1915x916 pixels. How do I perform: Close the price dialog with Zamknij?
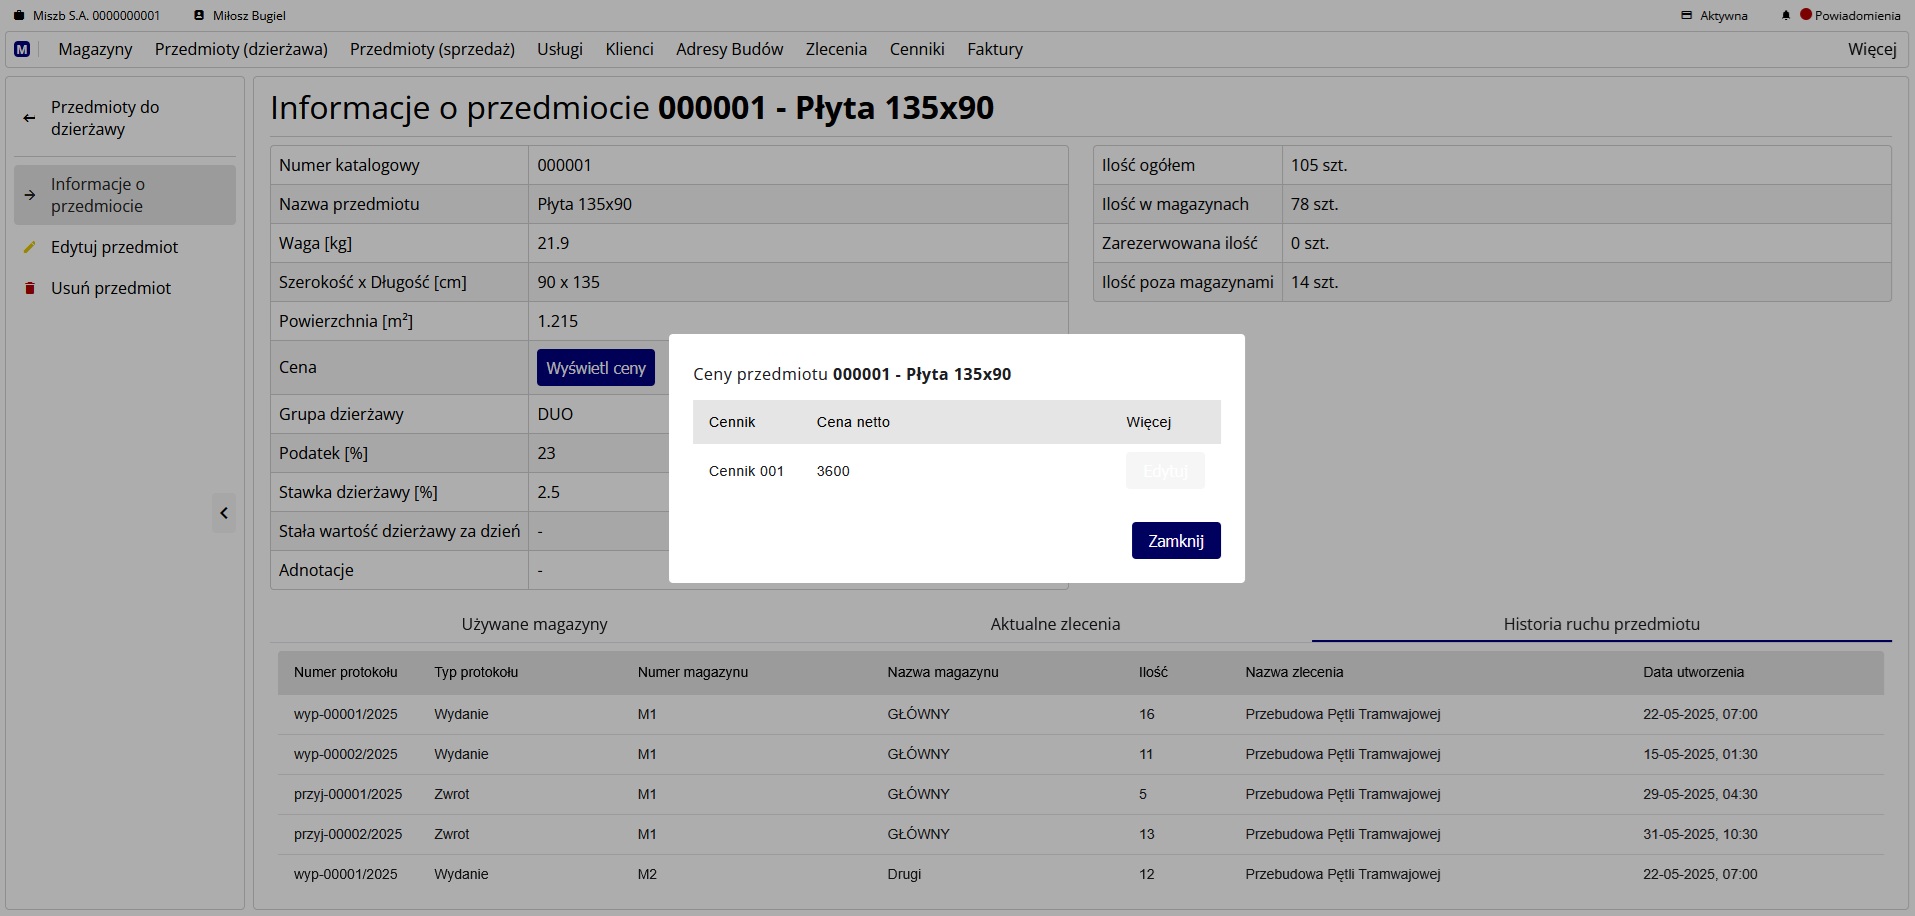[x=1175, y=541]
